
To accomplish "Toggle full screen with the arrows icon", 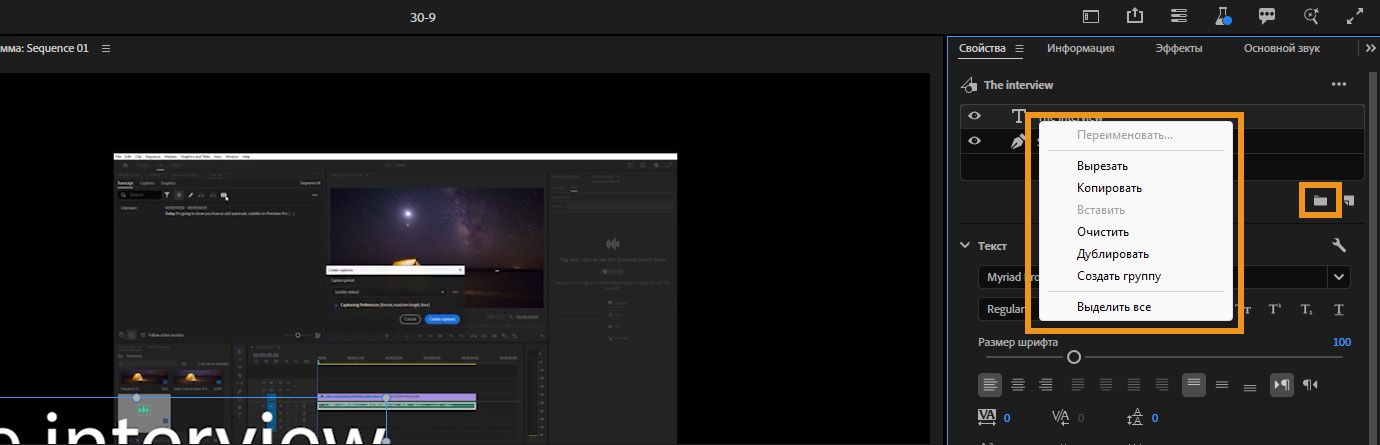I will click(1355, 16).
